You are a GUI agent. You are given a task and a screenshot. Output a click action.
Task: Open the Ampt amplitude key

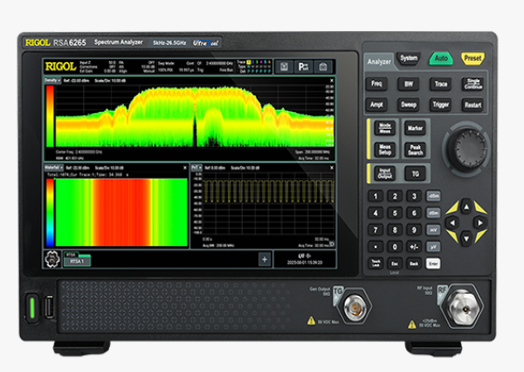tap(377, 105)
